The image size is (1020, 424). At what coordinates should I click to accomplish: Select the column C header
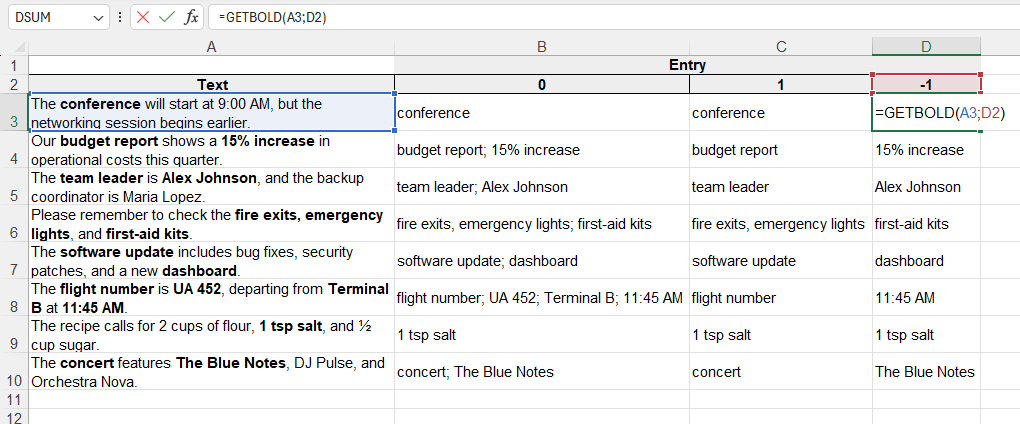coord(781,47)
